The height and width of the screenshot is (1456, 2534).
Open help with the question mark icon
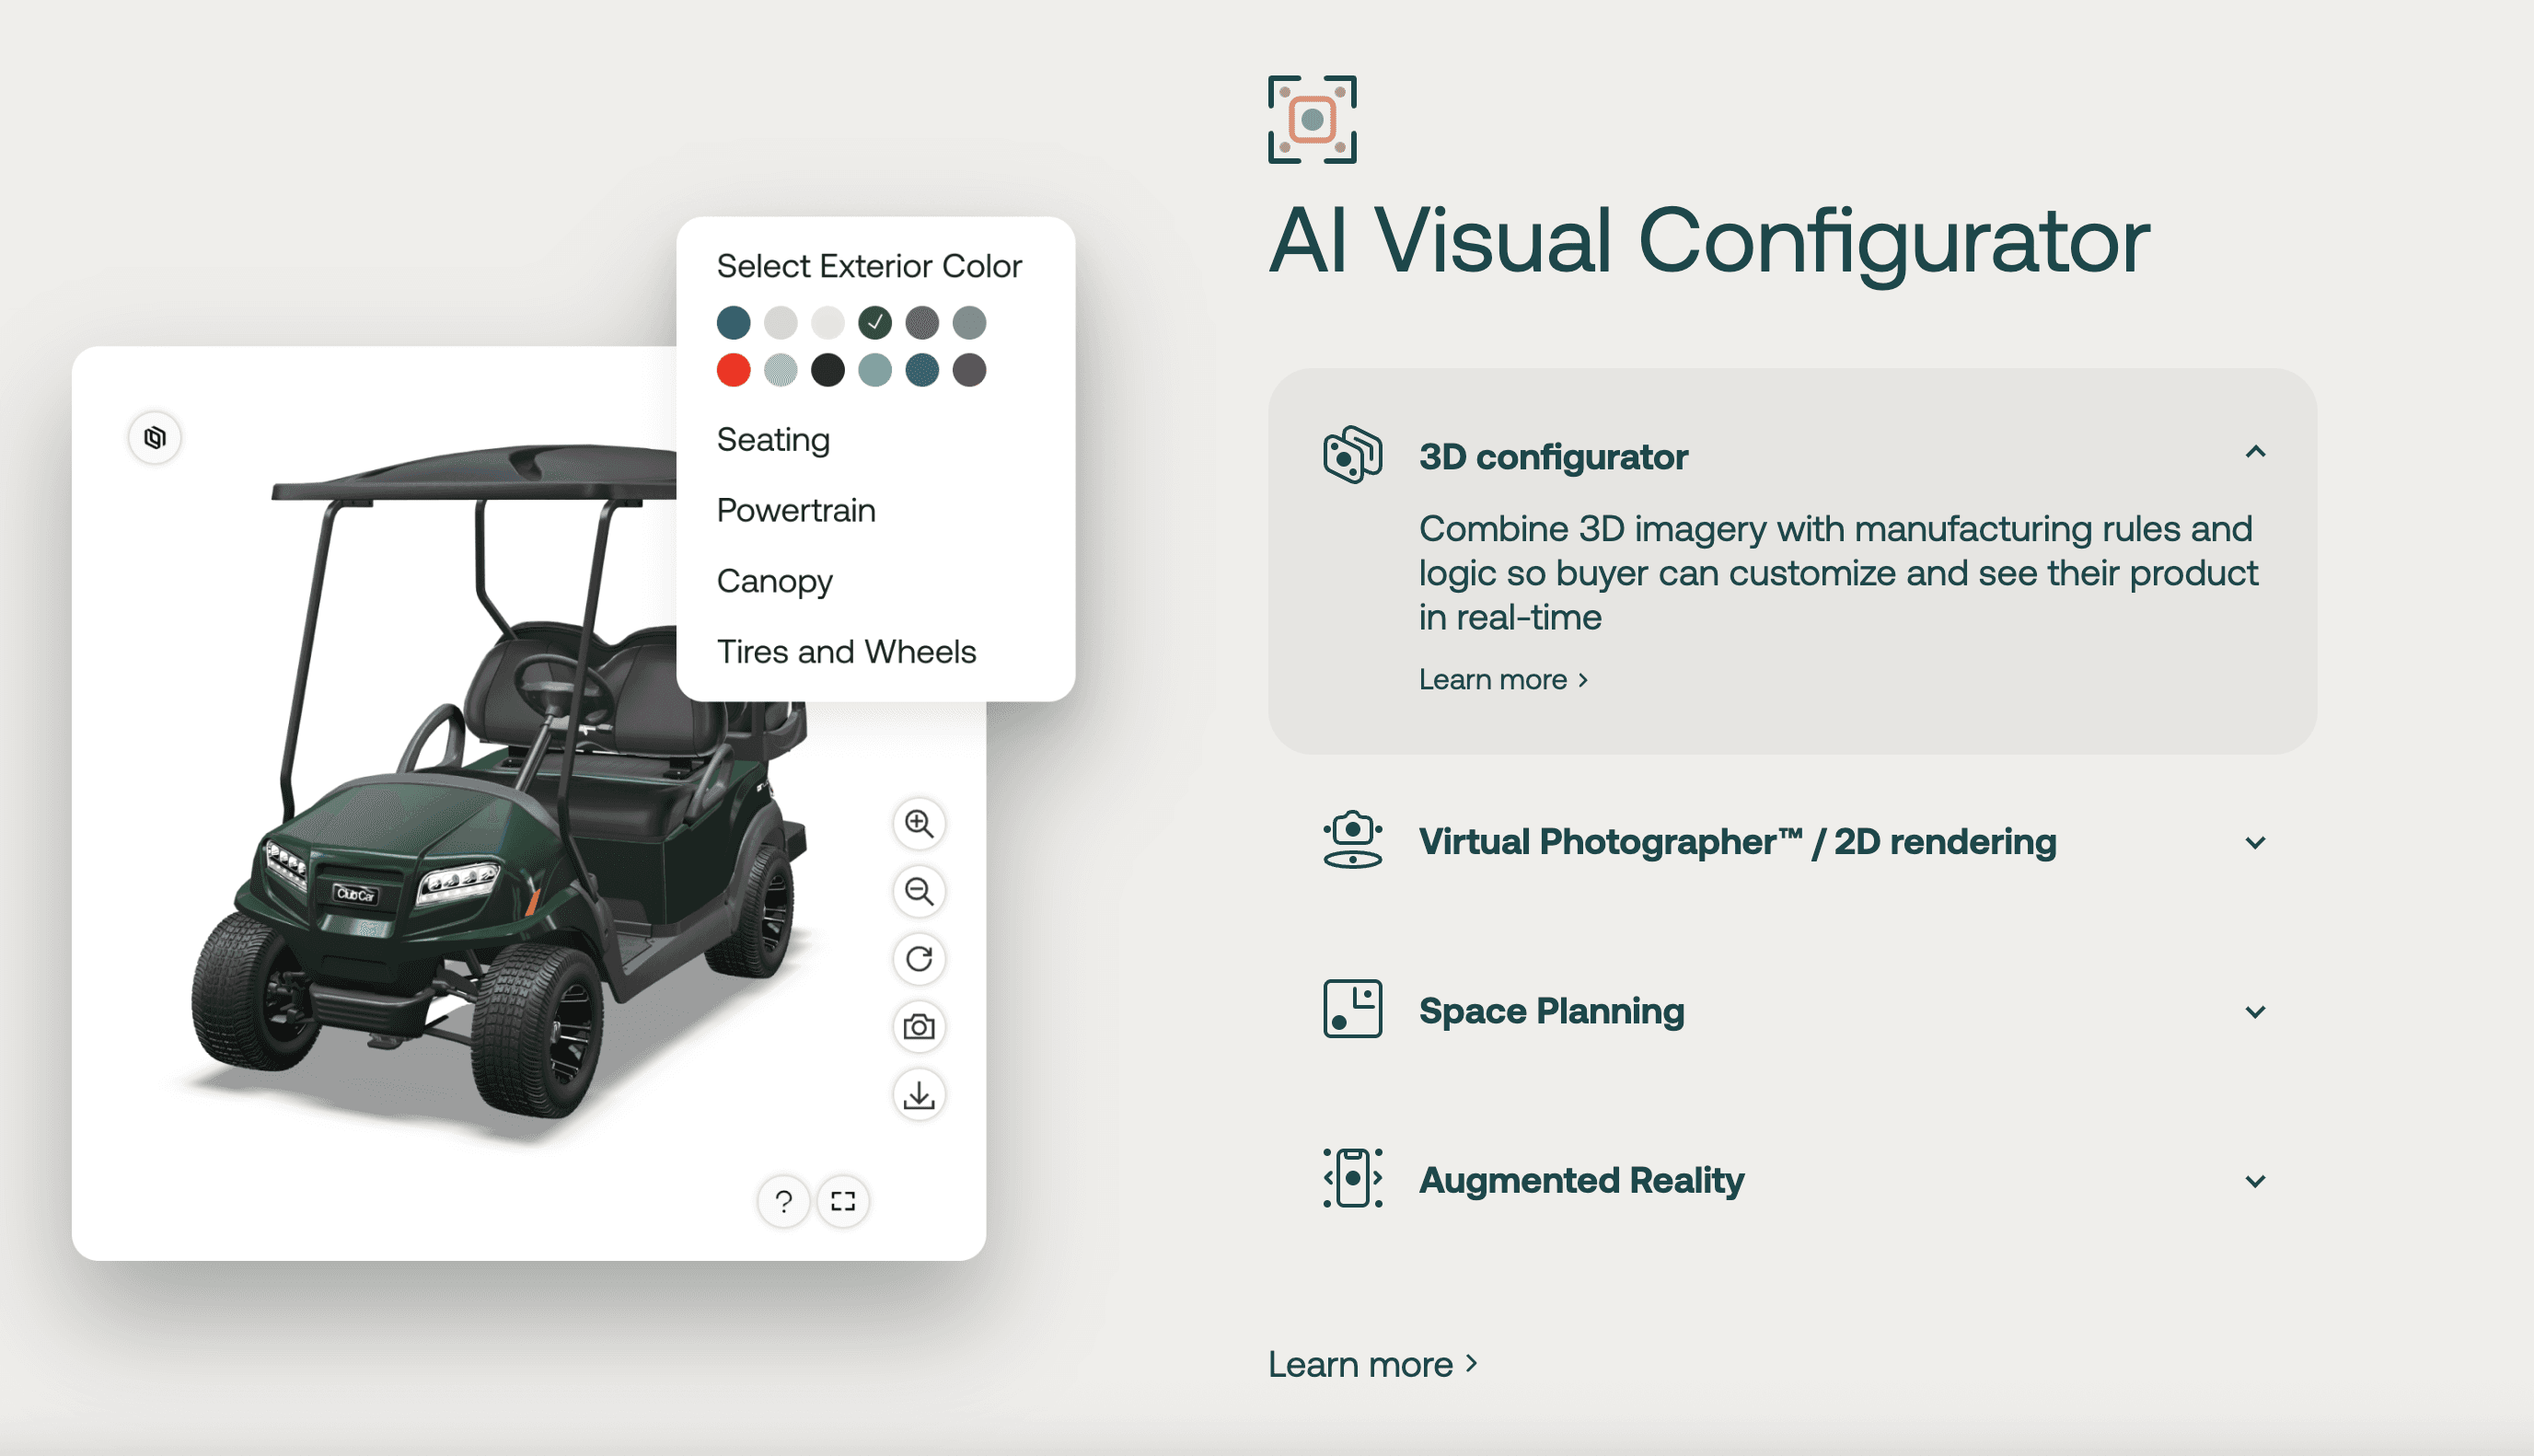[x=784, y=1201]
